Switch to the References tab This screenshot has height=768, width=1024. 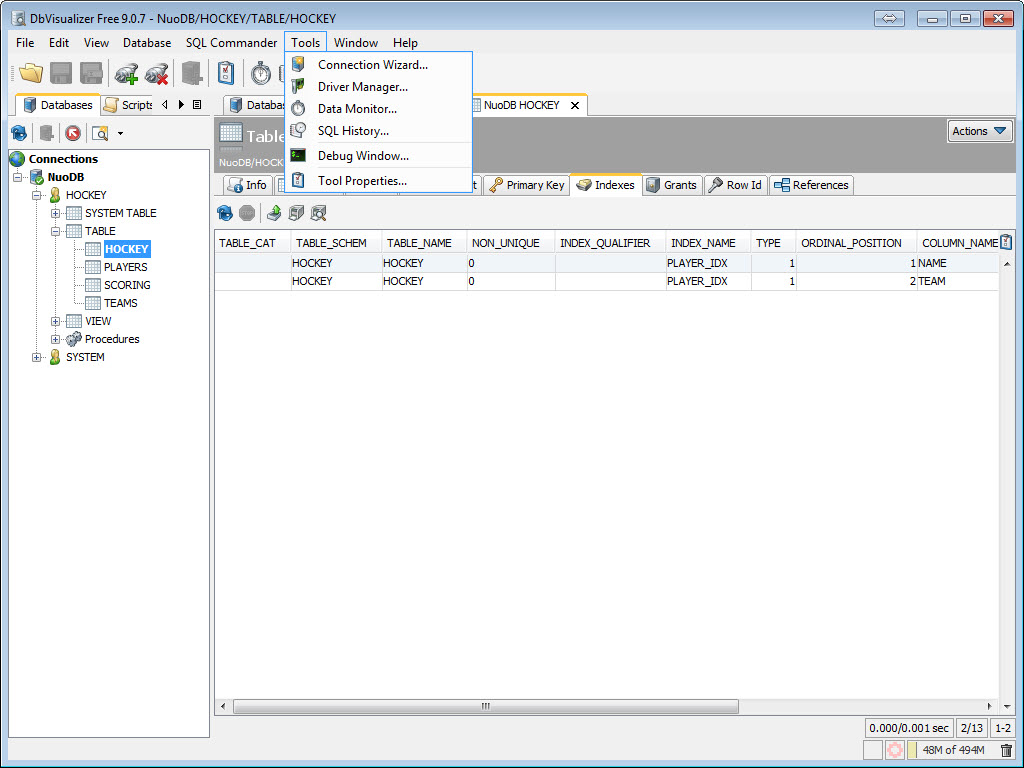tap(811, 185)
